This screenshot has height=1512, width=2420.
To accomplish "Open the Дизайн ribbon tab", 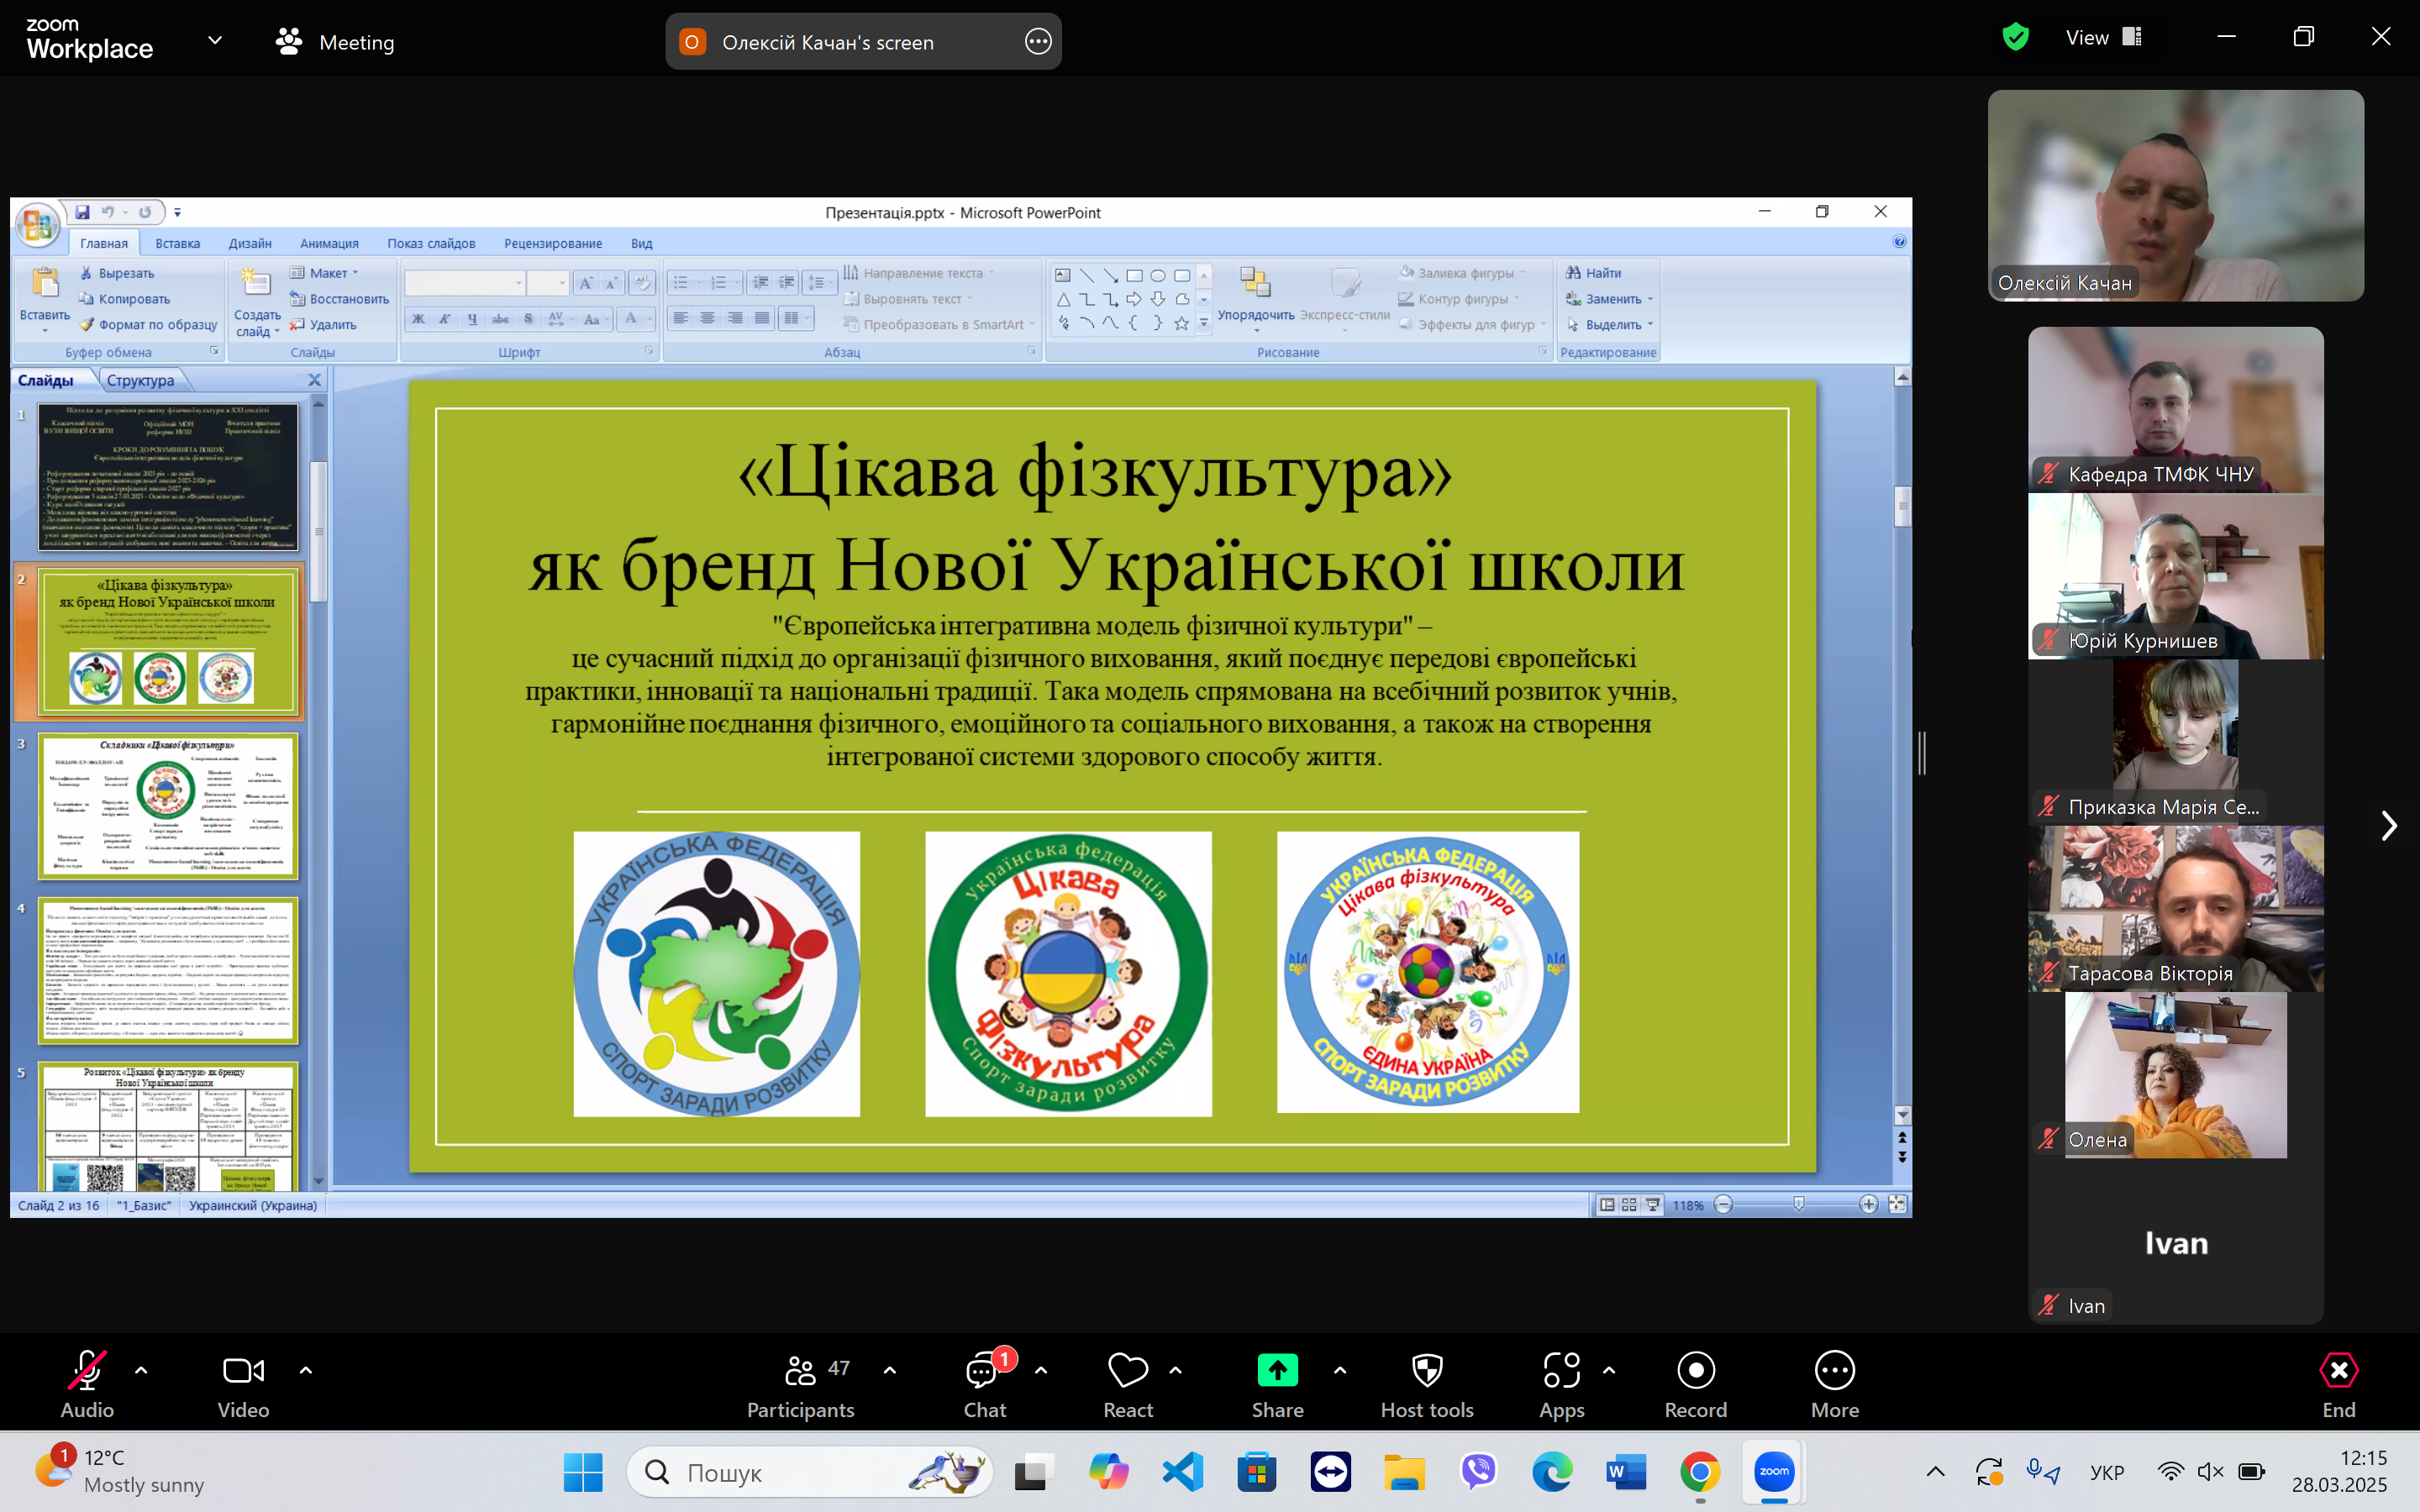I will (x=250, y=243).
